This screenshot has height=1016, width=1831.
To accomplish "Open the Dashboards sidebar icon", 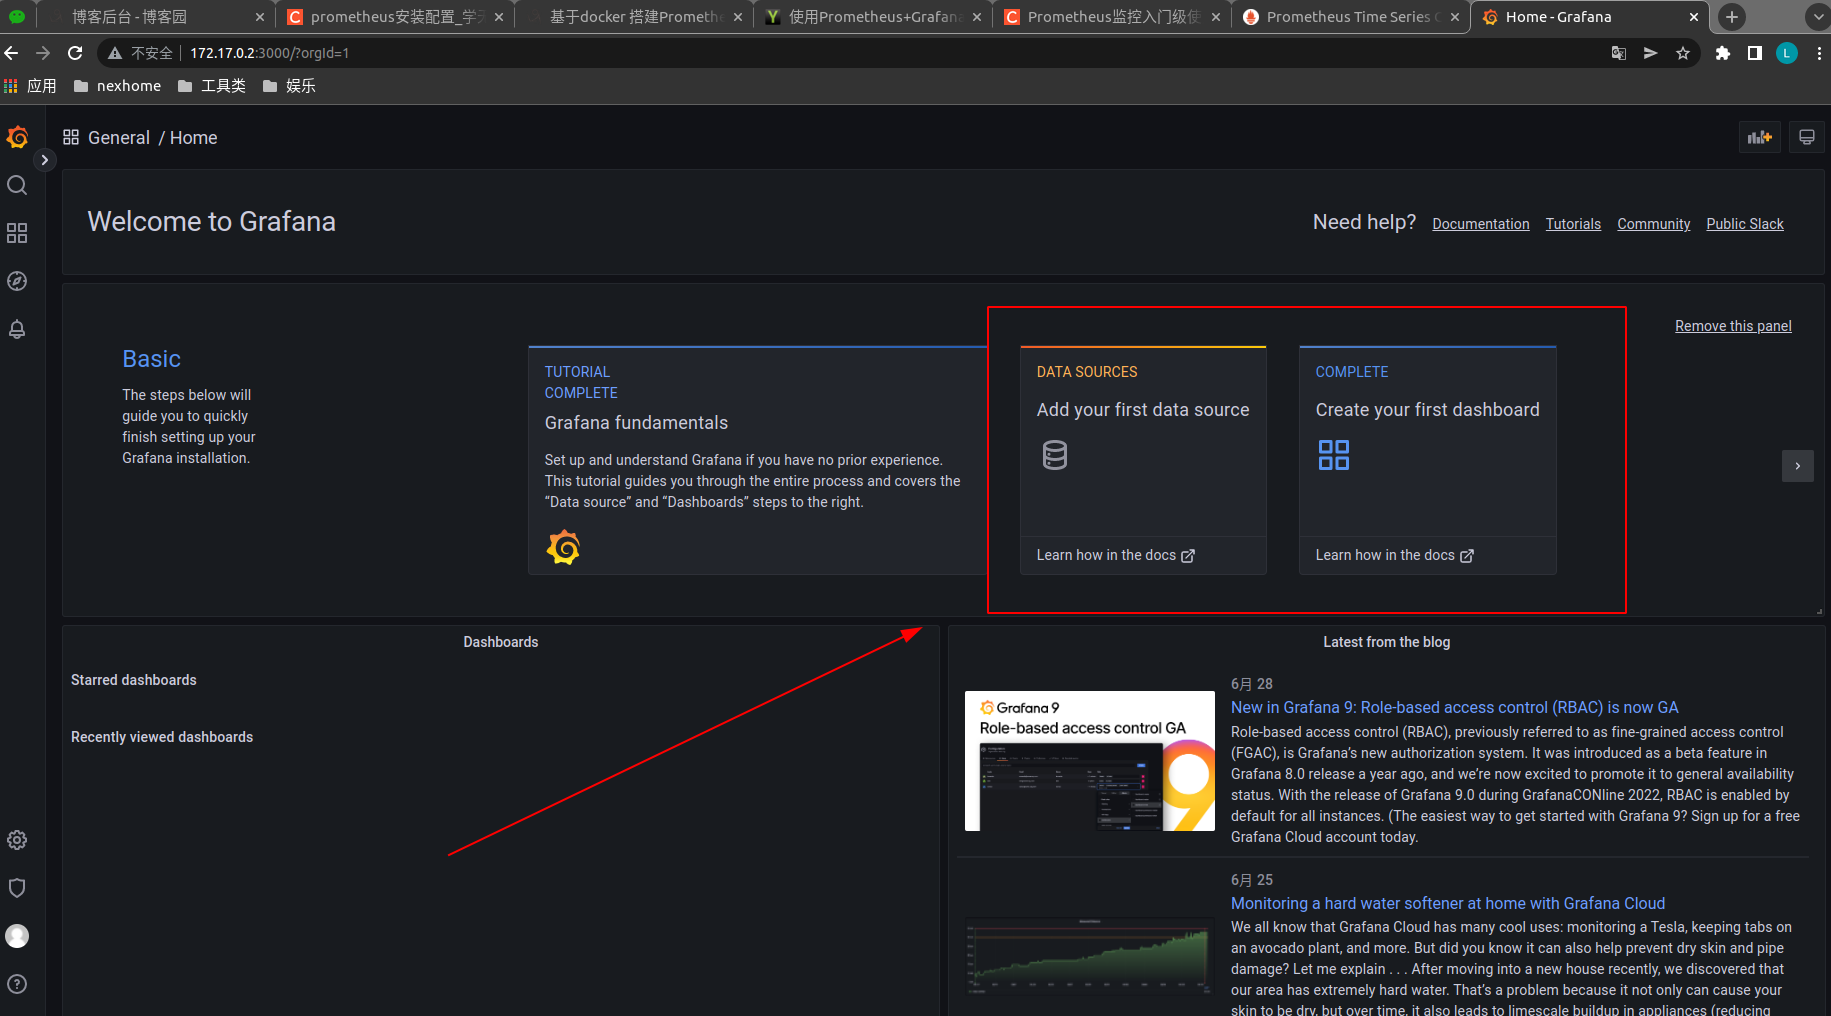I will click(17, 233).
